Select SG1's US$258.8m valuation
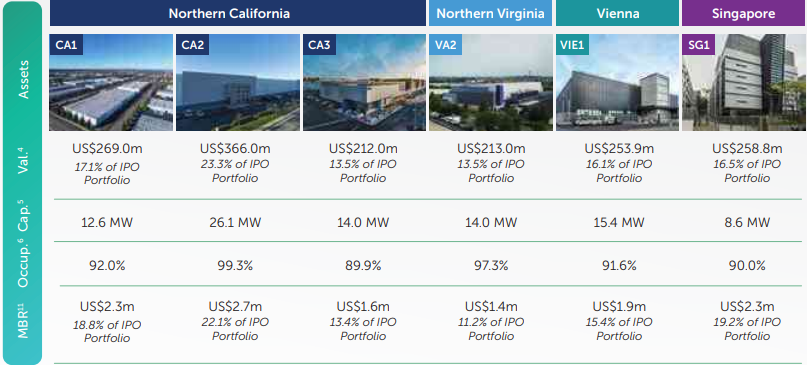 click(x=747, y=149)
